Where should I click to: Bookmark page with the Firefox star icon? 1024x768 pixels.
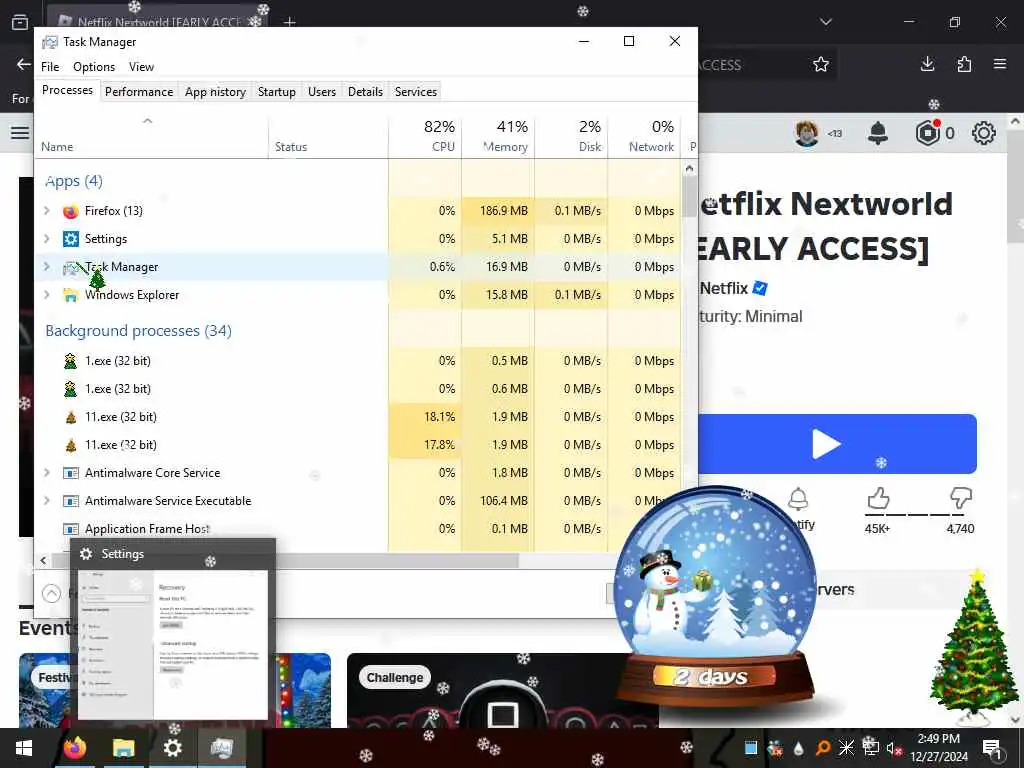[821, 65]
